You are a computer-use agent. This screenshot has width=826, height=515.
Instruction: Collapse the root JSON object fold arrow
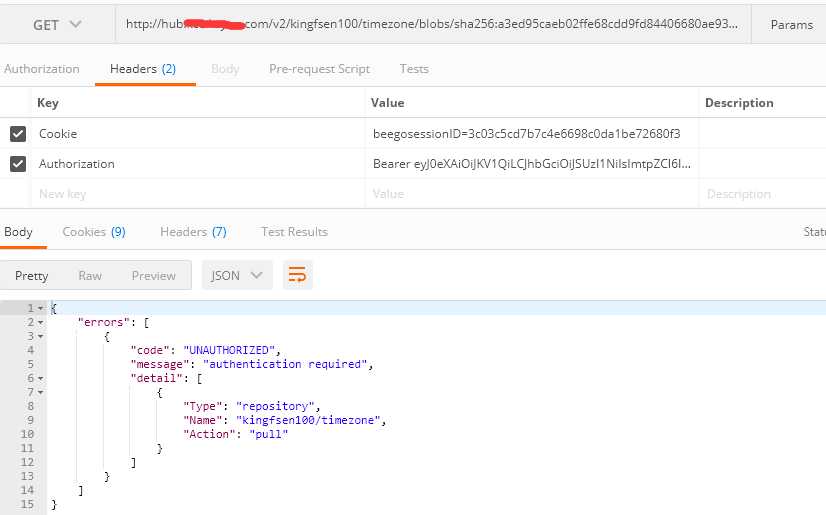pyautogui.click(x=41, y=309)
